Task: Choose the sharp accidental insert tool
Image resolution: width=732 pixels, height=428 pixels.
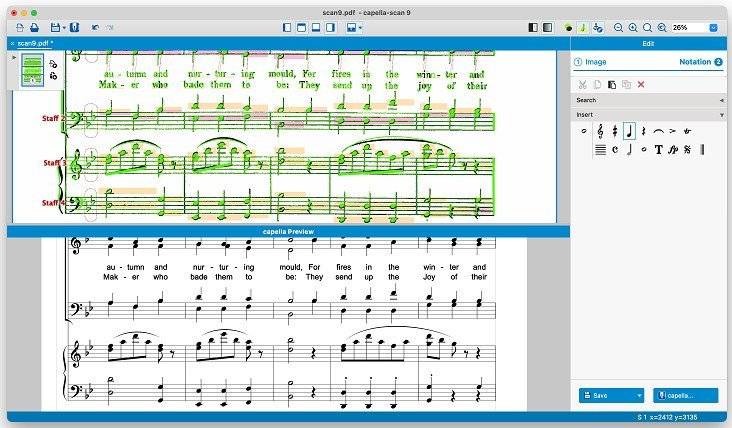Action: coord(614,130)
